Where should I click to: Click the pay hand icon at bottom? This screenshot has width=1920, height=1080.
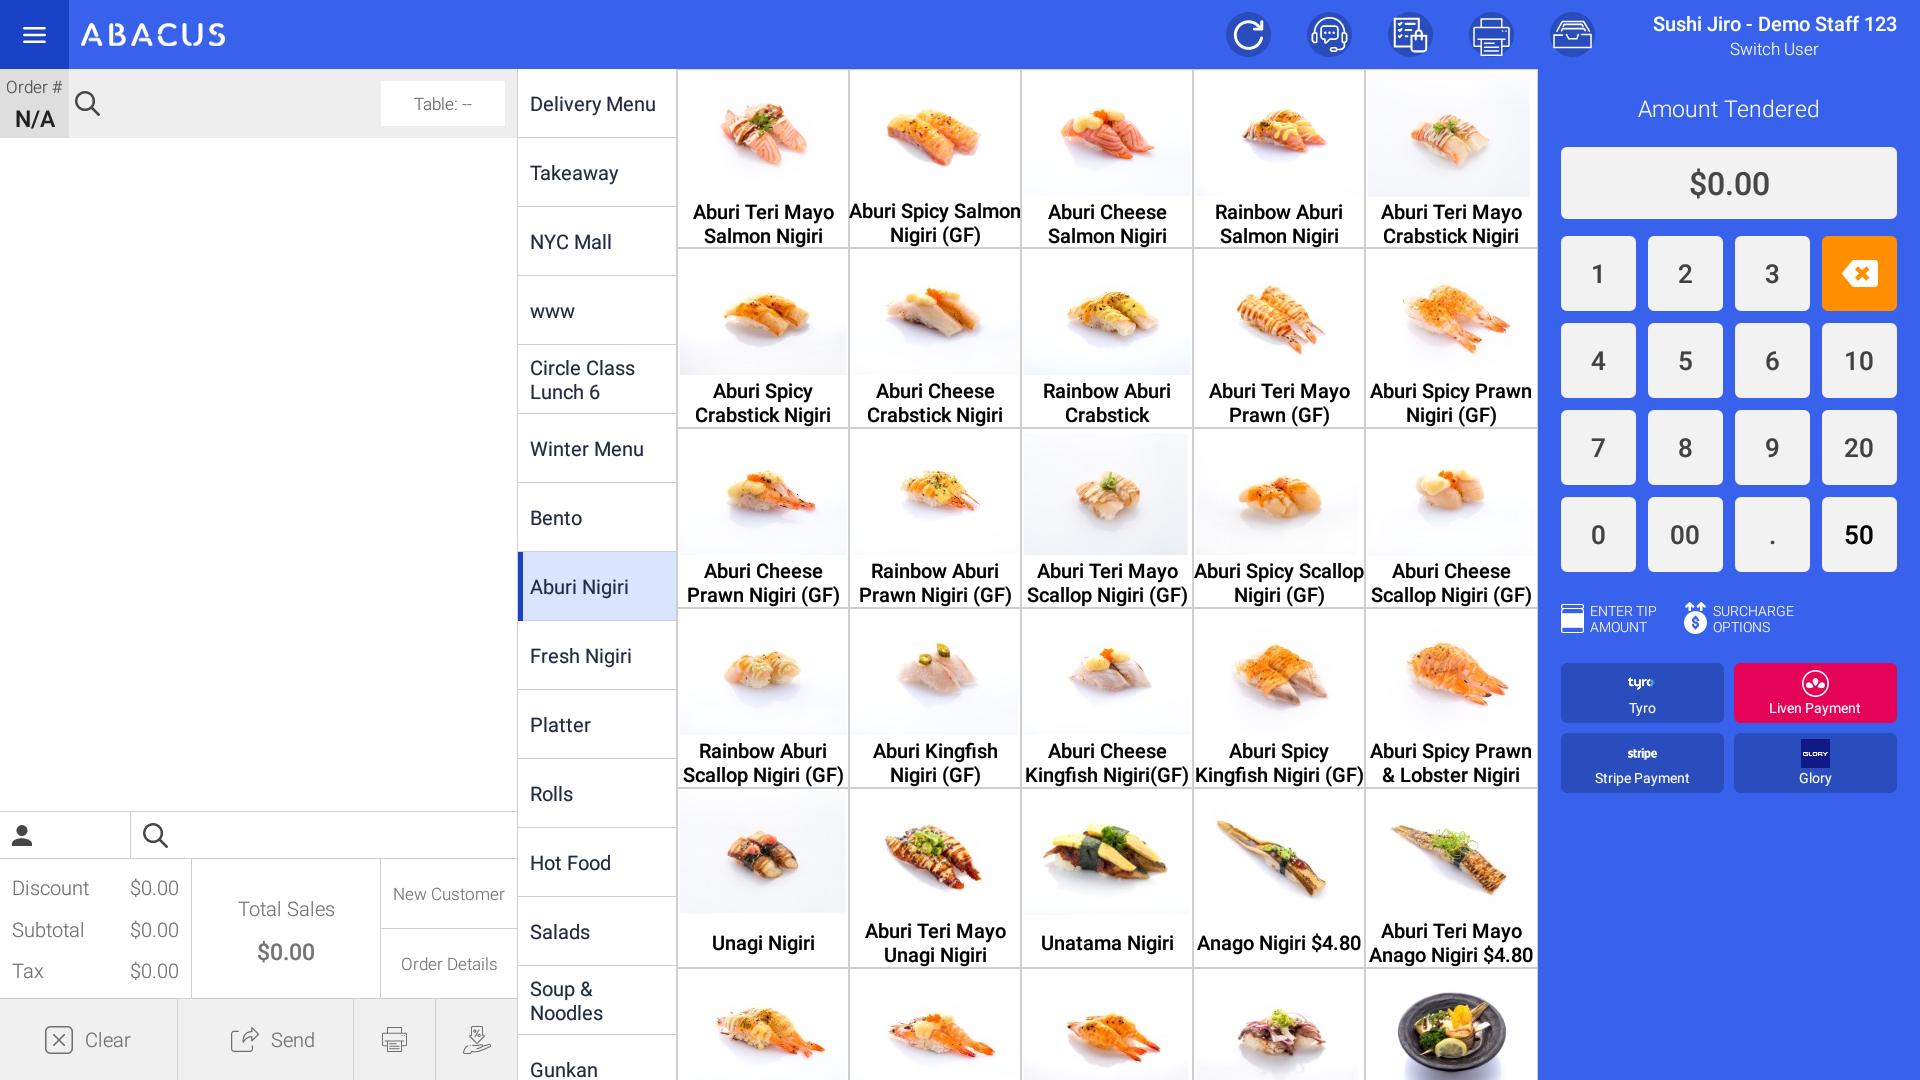click(477, 1040)
